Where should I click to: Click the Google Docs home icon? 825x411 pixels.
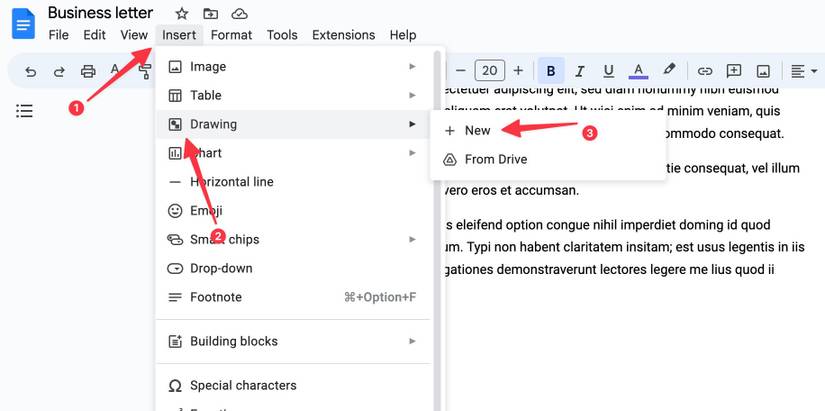pyautogui.click(x=23, y=24)
